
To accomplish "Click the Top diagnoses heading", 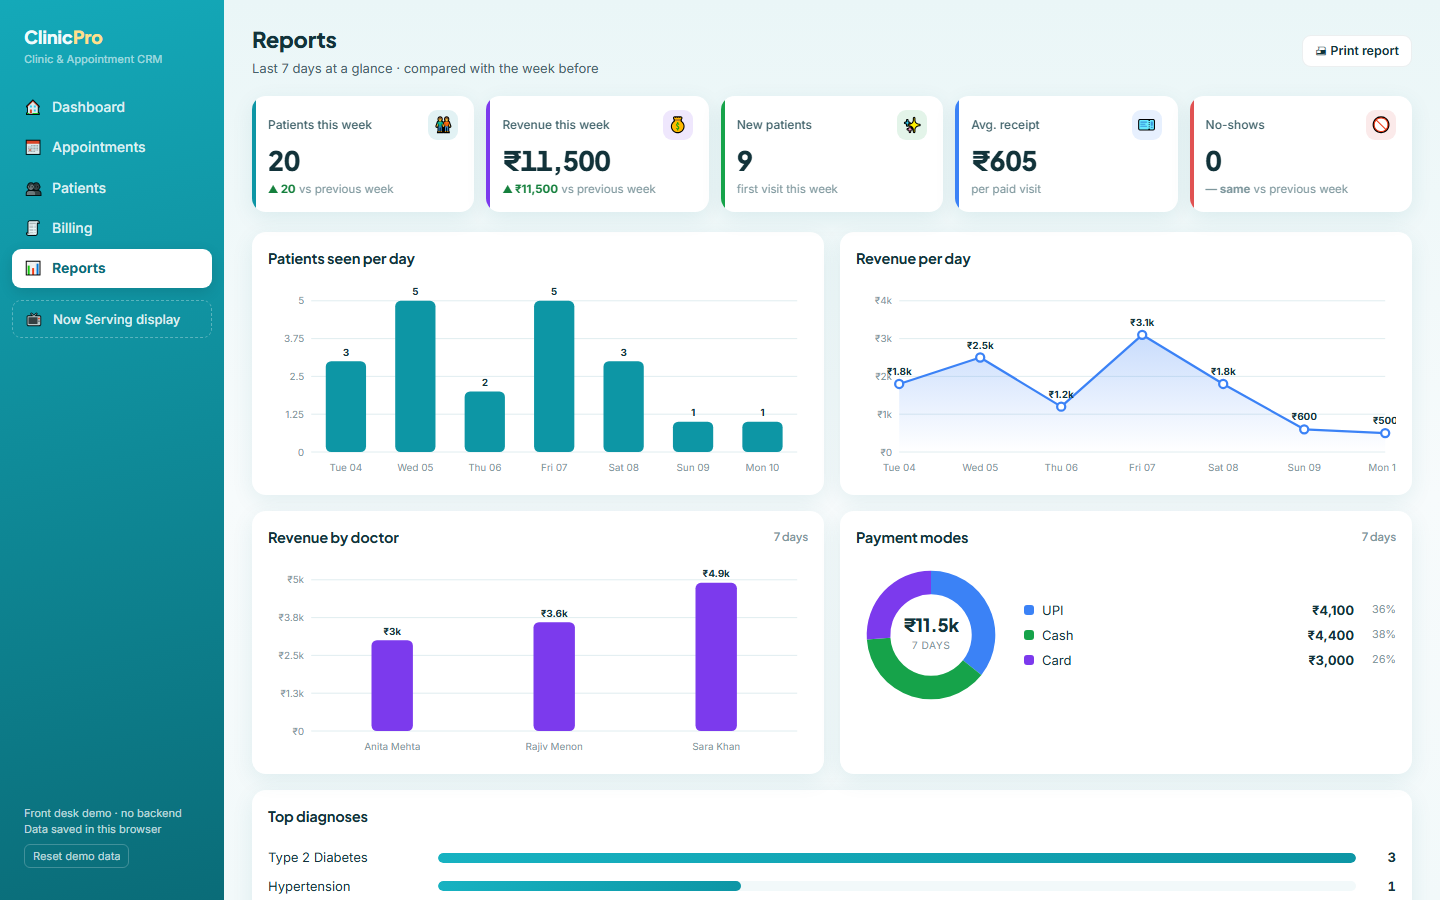I will coord(318,817).
